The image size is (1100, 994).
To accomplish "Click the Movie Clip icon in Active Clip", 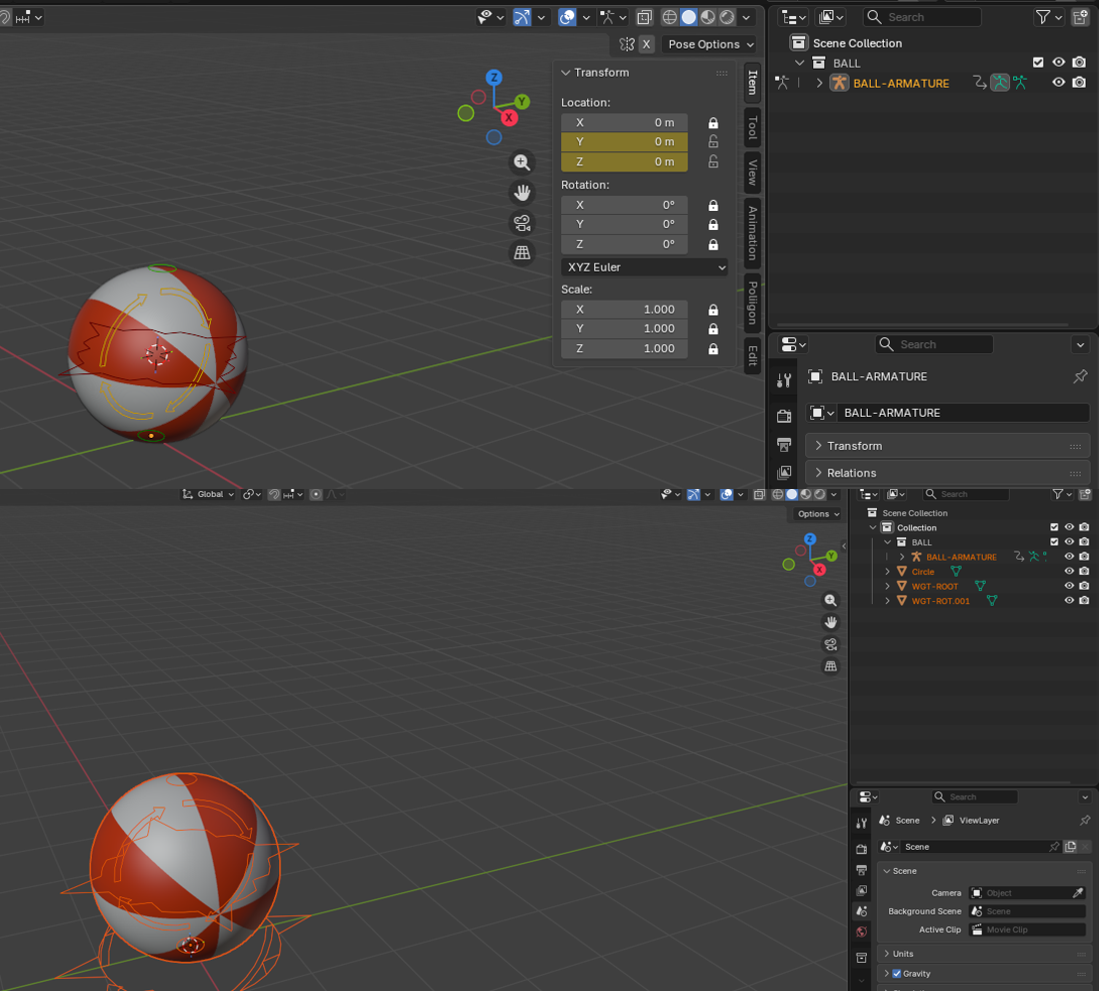I will [977, 930].
